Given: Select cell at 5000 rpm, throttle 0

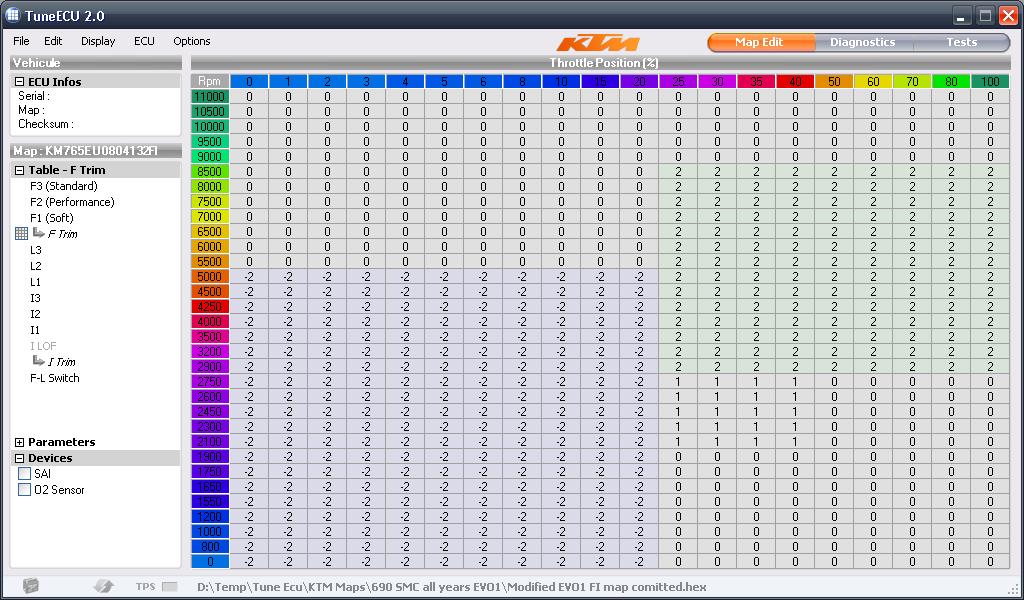Looking at the screenshot, I should pos(249,276).
